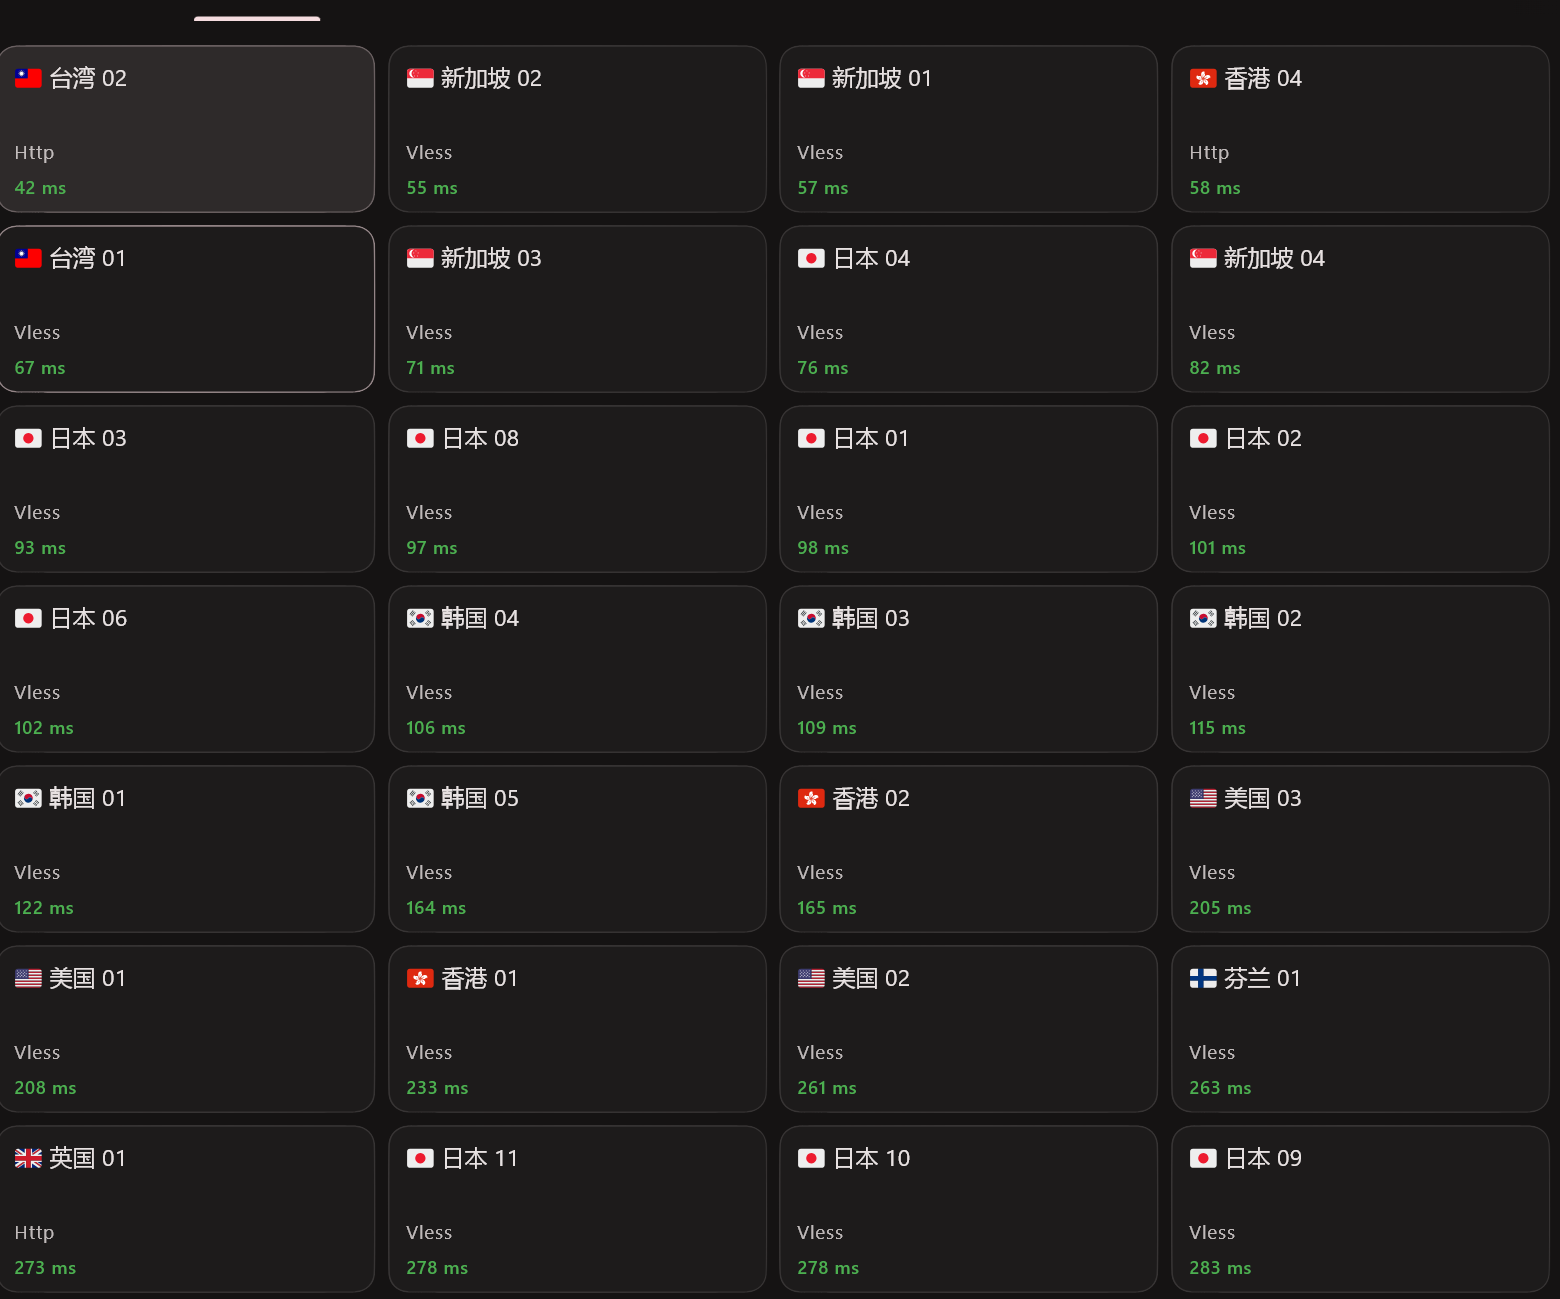Click the Japan flag on 日本 04
Image resolution: width=1560 pixels, height=1299 pixels.
click(811, 258)
